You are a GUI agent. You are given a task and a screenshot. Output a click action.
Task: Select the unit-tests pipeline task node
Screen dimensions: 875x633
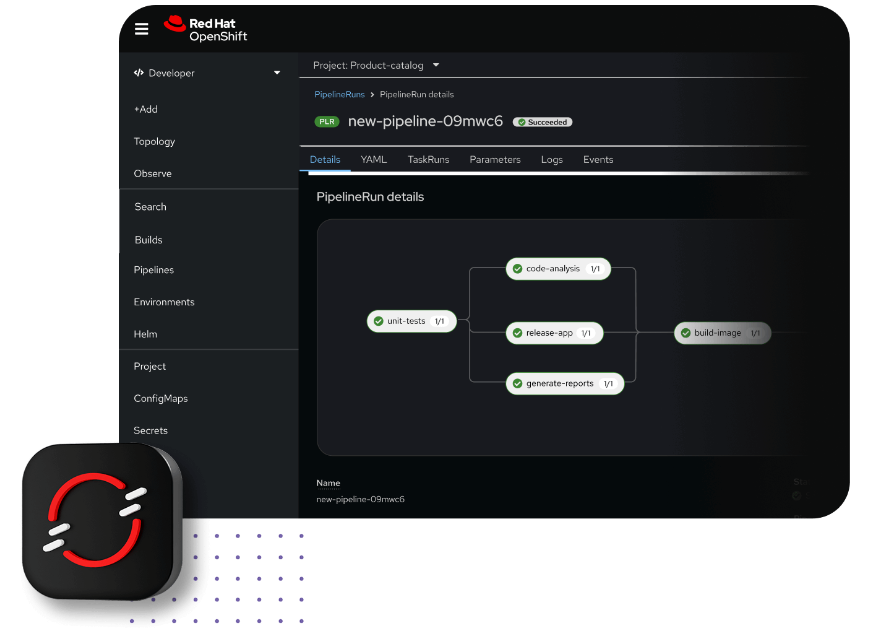click(412, 321)
